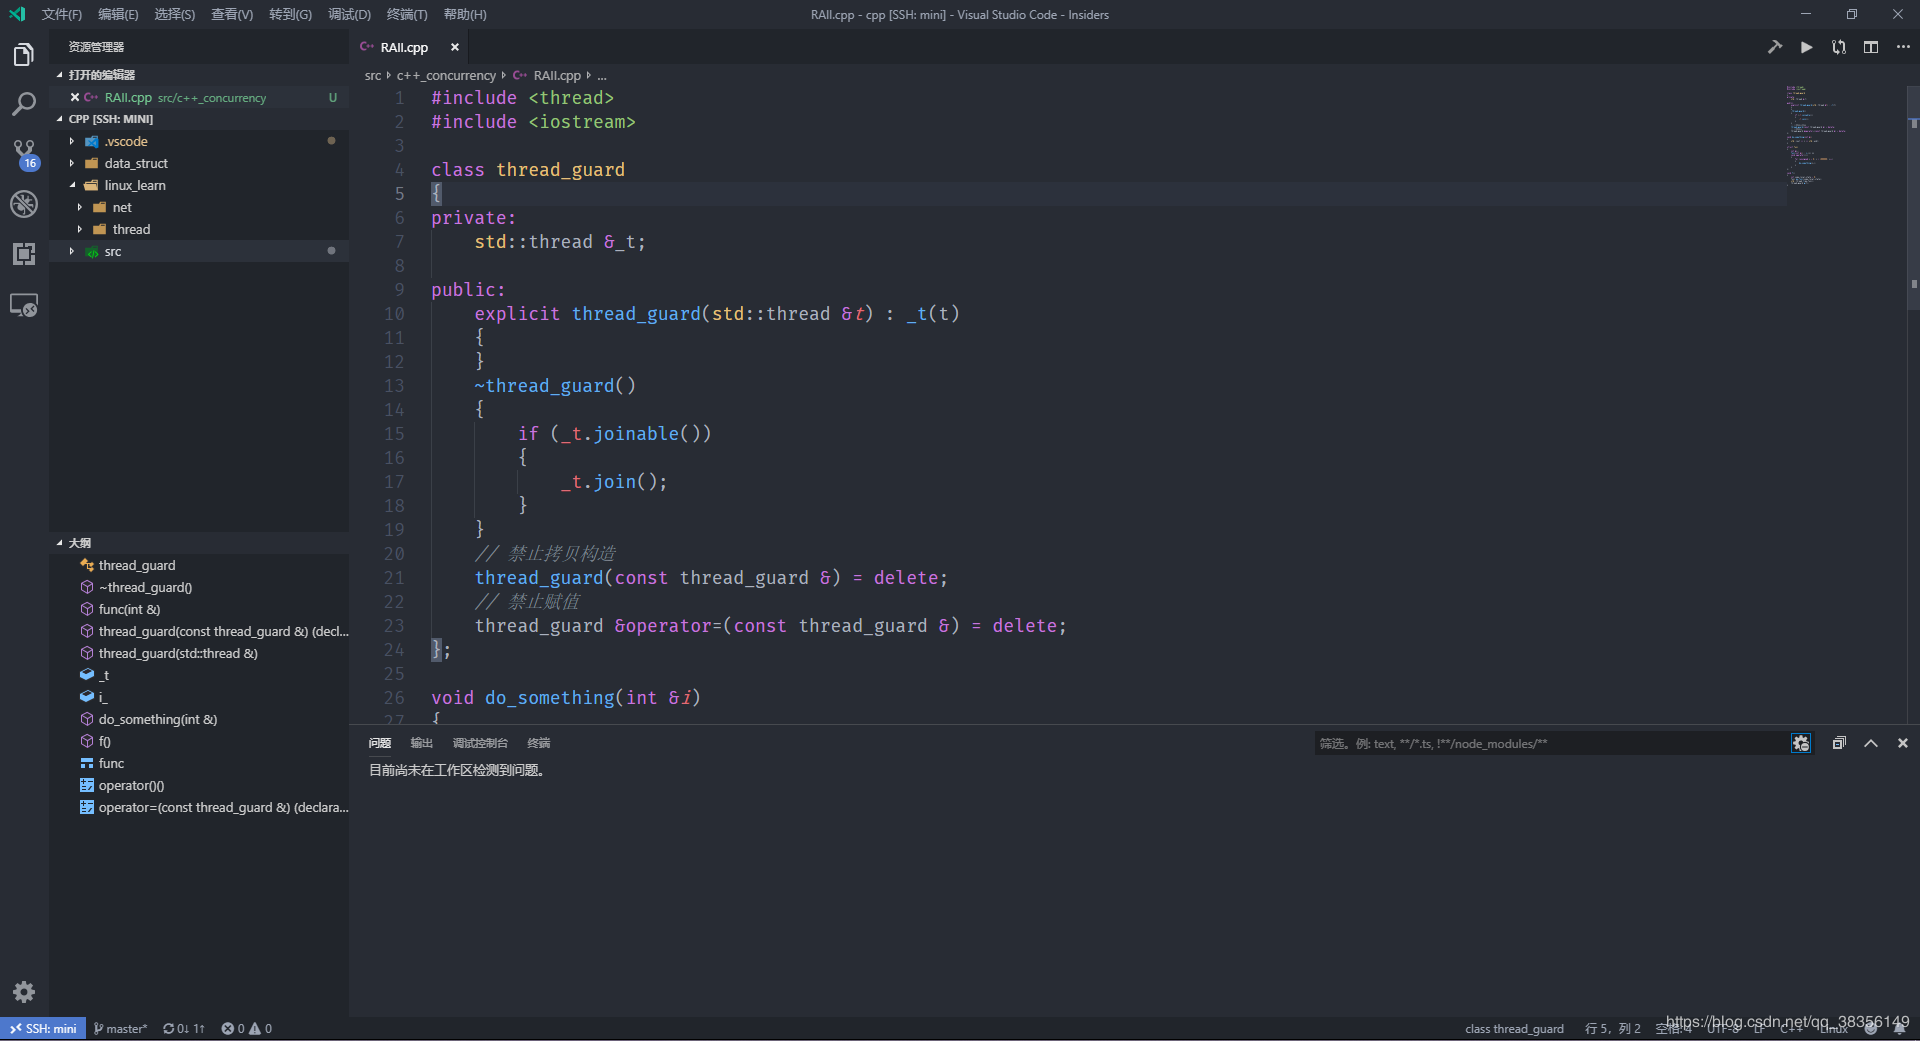Open the Source Control view
Viewport: 1920px width, 1041px height.
coord(24,153)
